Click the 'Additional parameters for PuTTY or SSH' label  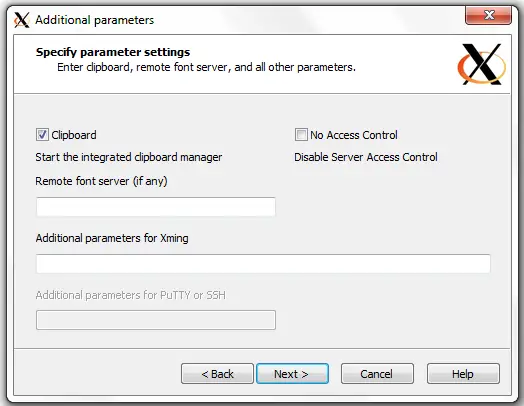pyautogui.click(x=131, y=295)
